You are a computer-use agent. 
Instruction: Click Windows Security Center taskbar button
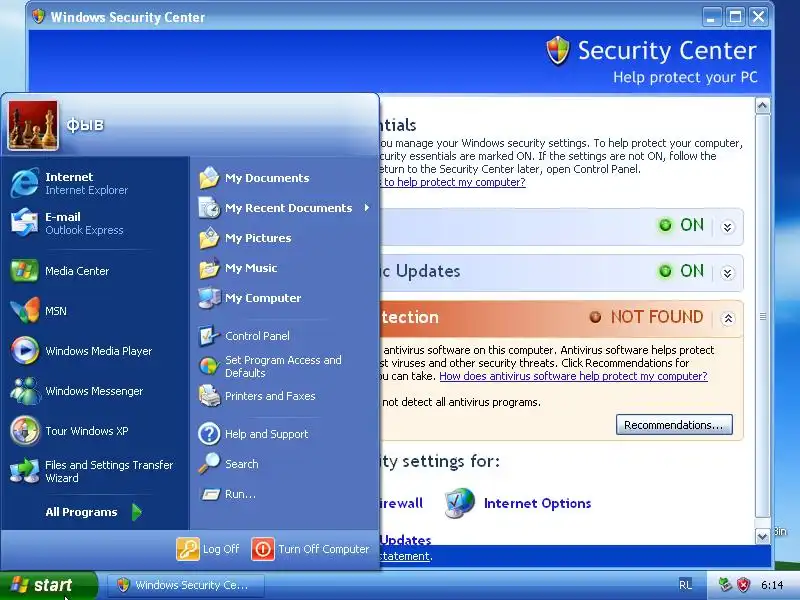[186, 585]
